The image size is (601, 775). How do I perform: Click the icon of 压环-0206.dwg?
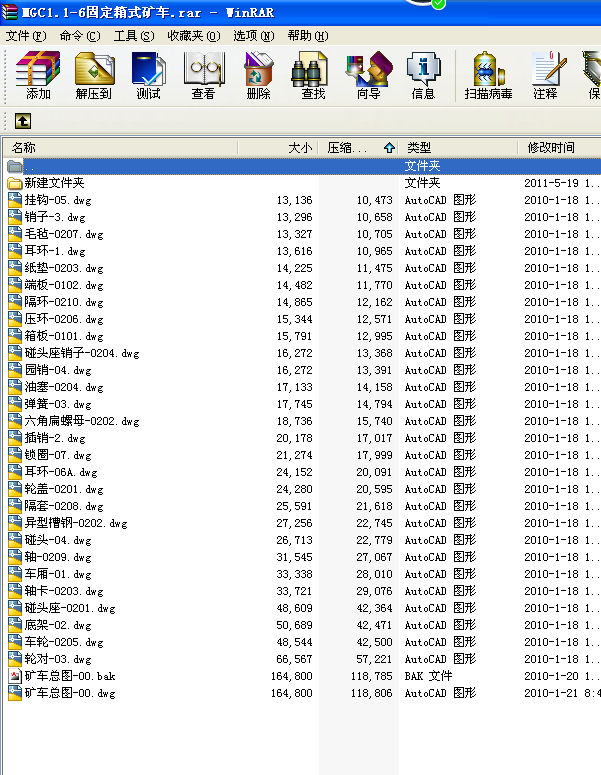(15, 319)
